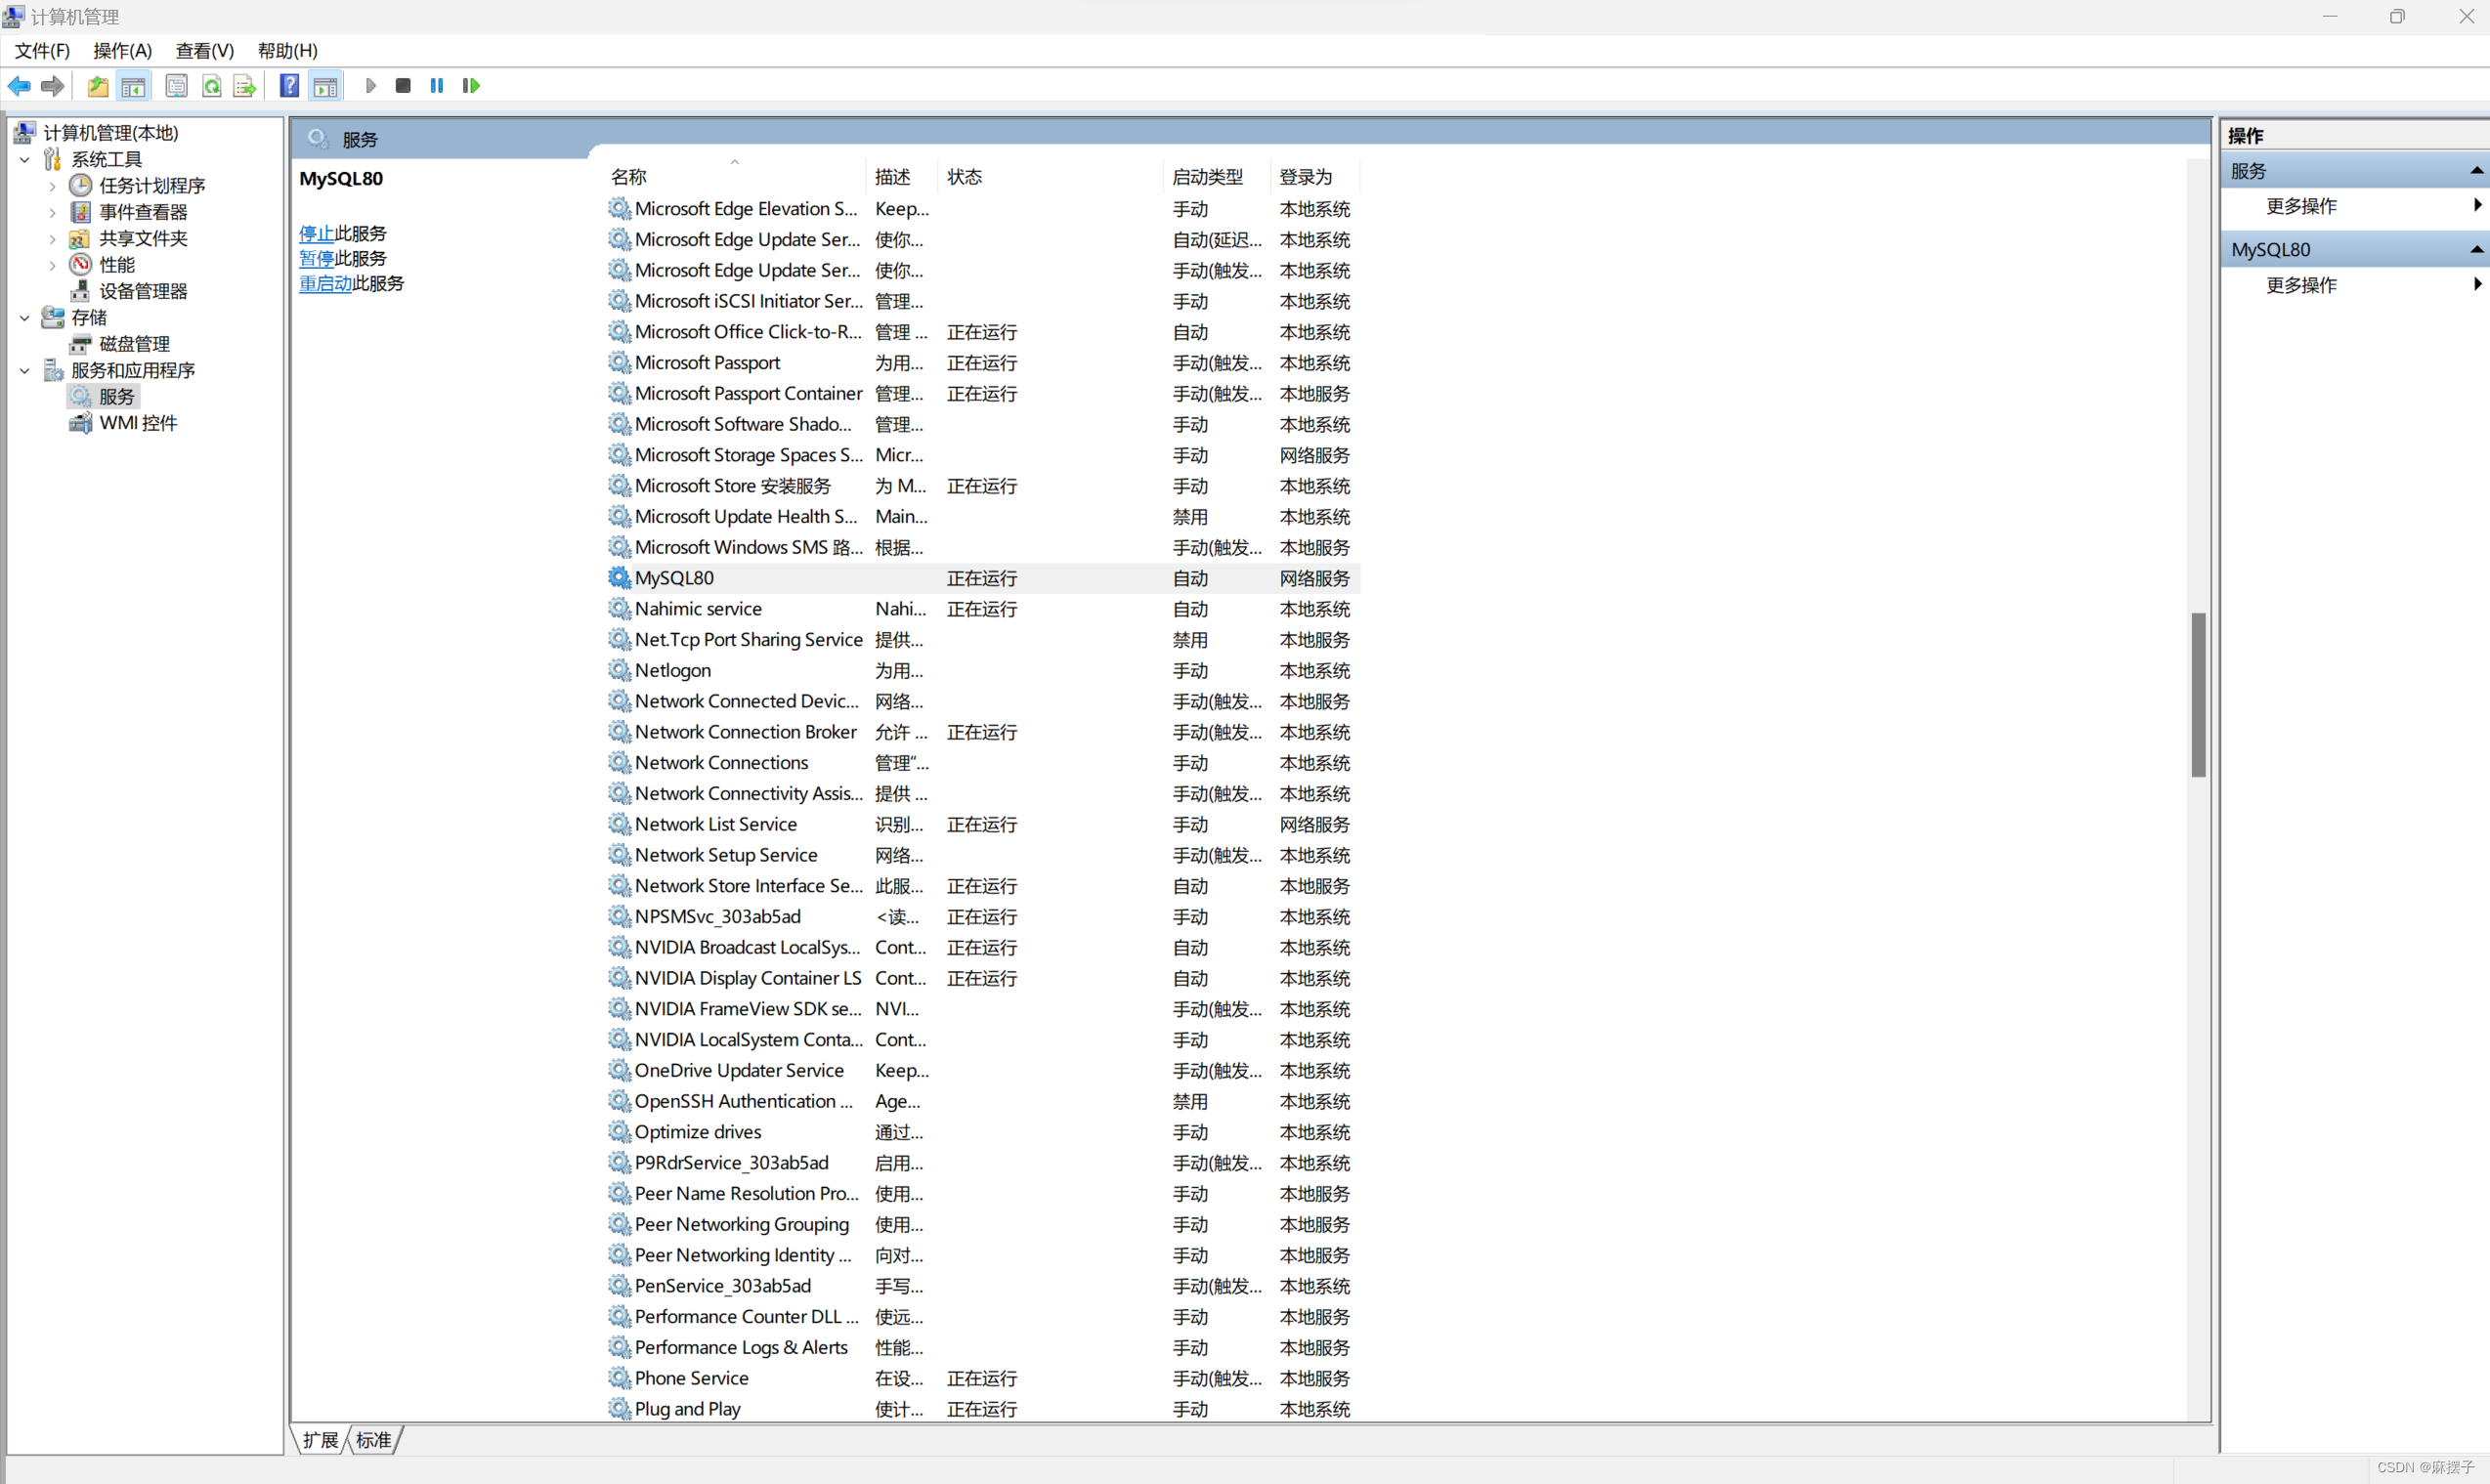Select 设备管理器 in the tree

(x=143, y=291)
